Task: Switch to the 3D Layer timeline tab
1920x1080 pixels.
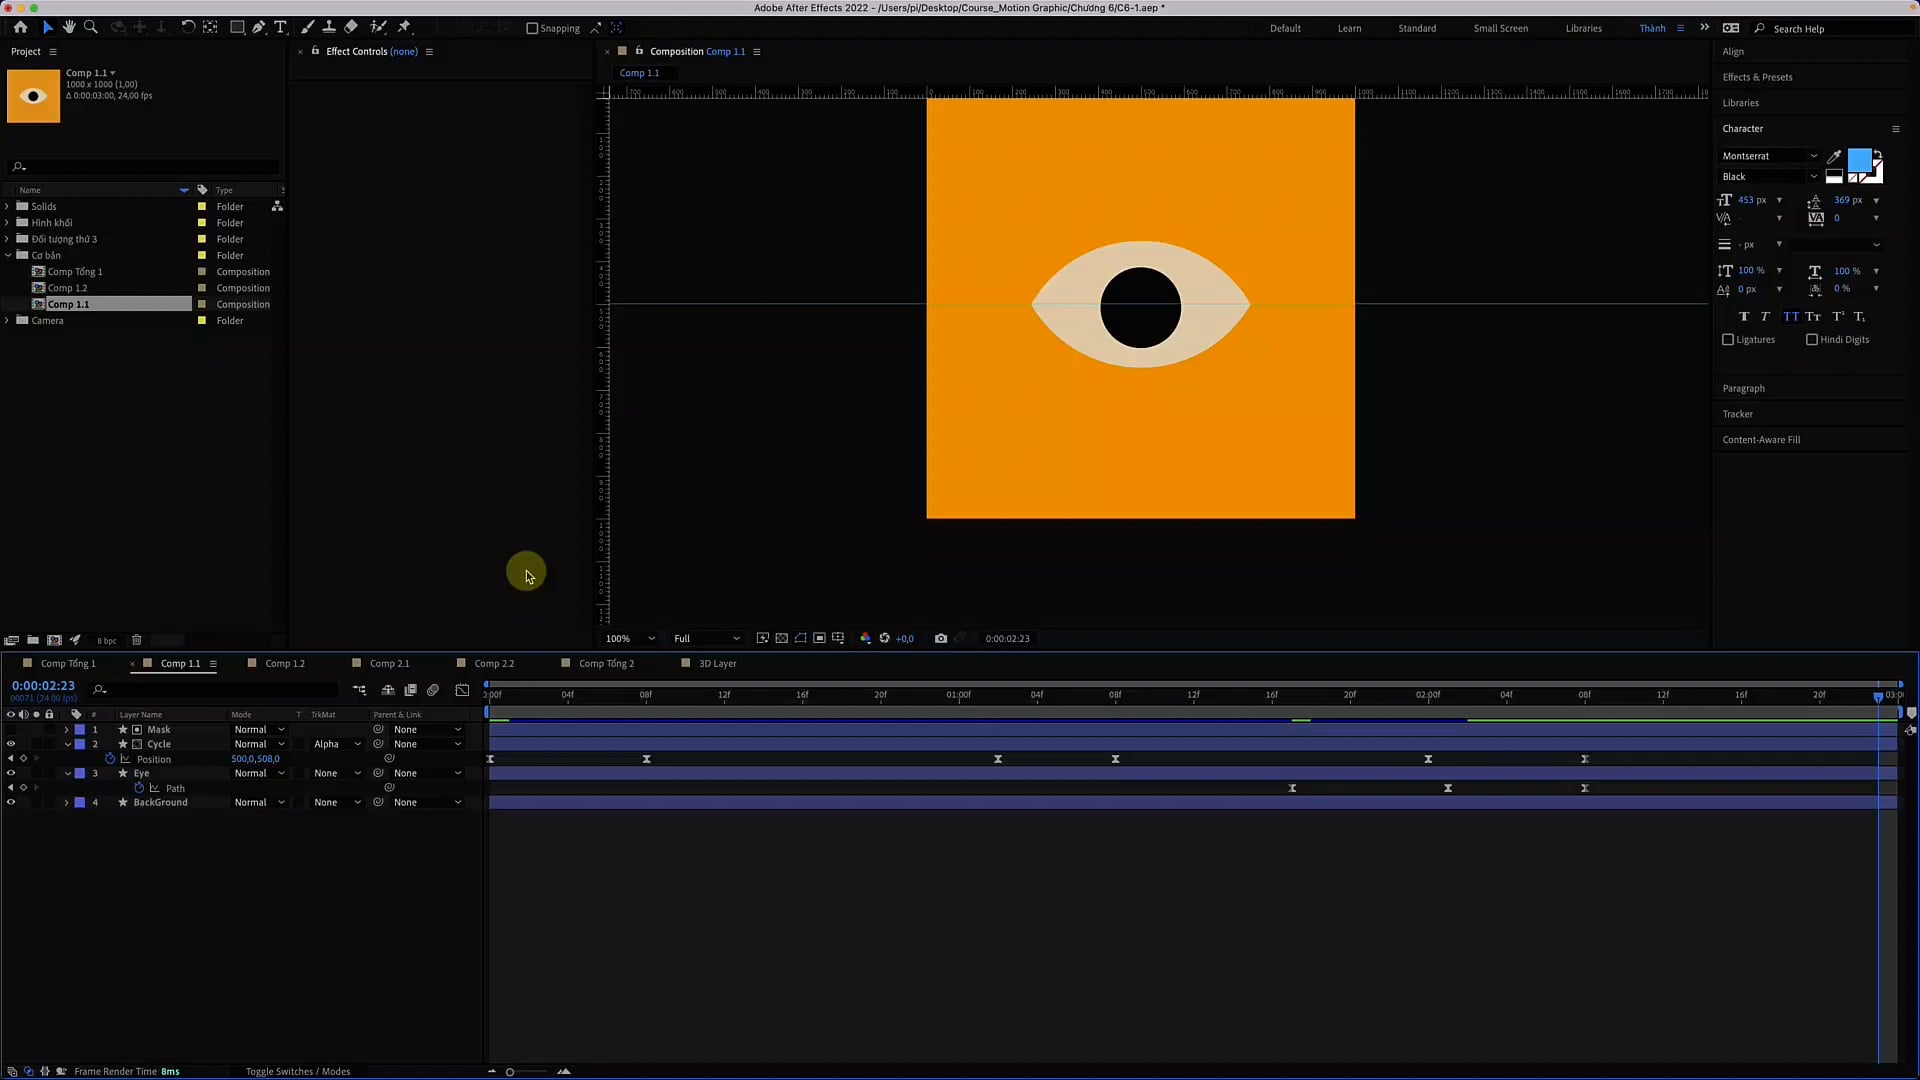Action: pos(717,663)
